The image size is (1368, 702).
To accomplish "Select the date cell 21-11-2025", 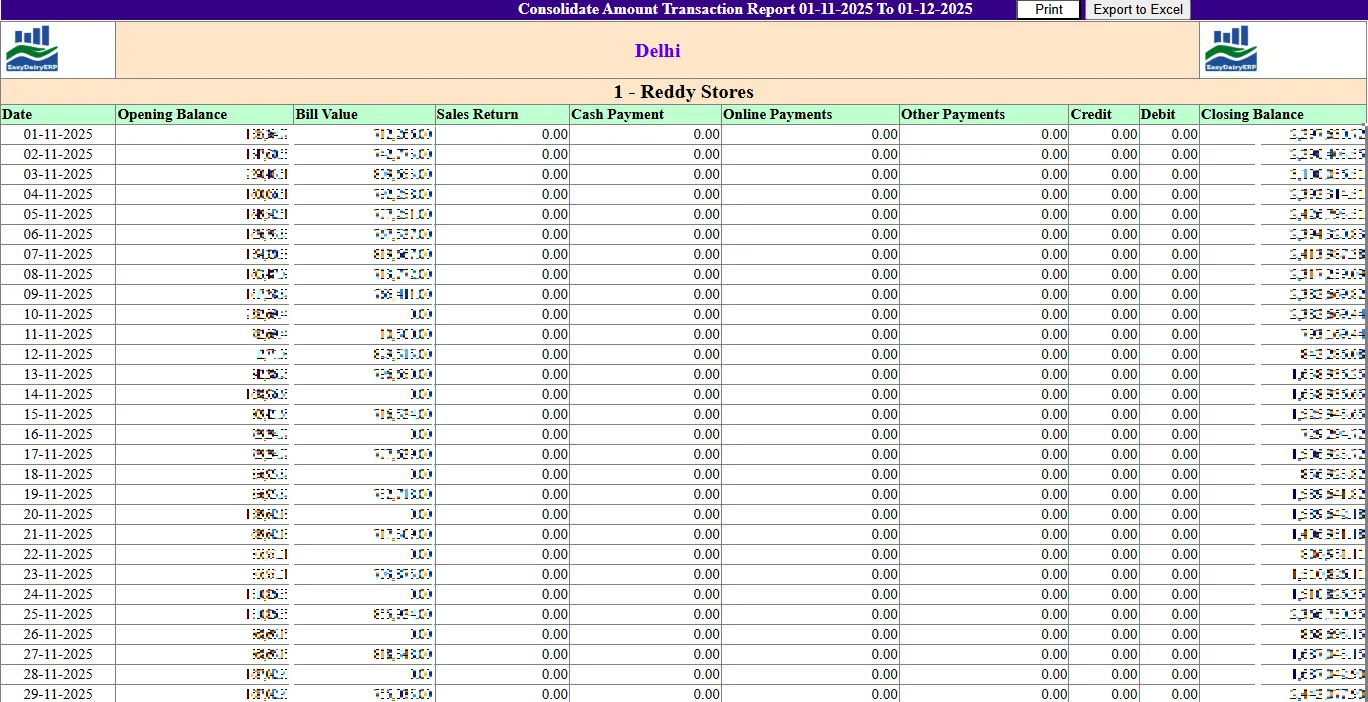I will click(58, 534).
